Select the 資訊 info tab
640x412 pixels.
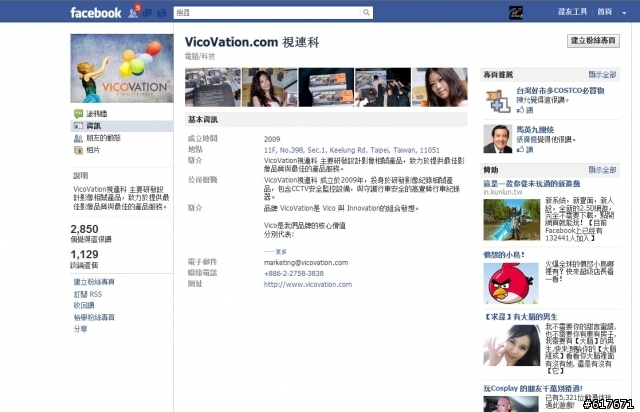[x=122, y=126]
